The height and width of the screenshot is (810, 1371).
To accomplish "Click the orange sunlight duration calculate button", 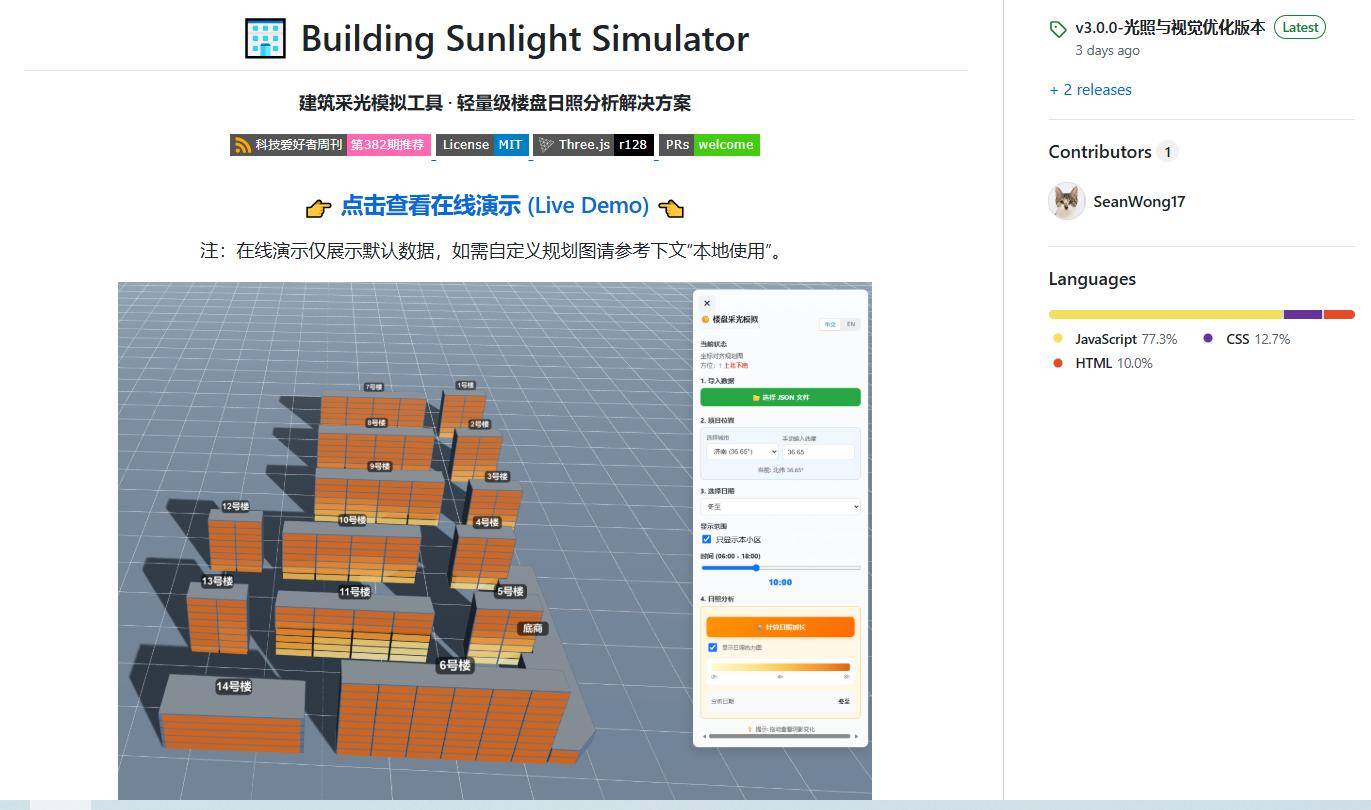I will [x=780, y=627].
